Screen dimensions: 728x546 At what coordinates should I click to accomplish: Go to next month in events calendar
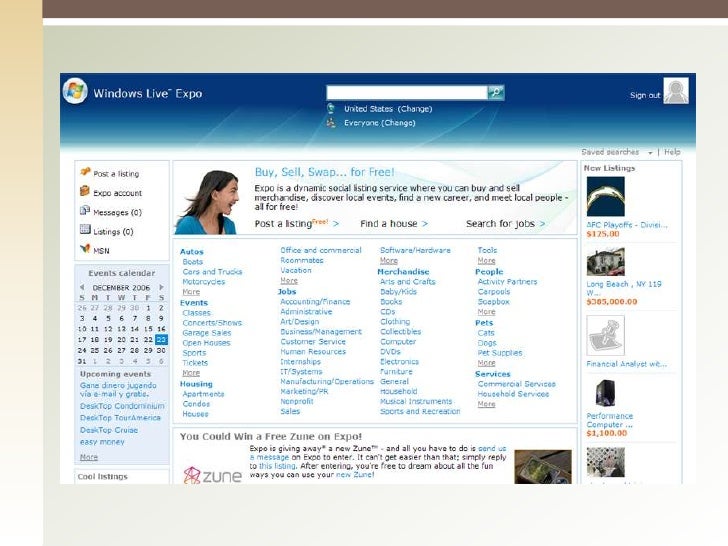[x=162, y=287]
